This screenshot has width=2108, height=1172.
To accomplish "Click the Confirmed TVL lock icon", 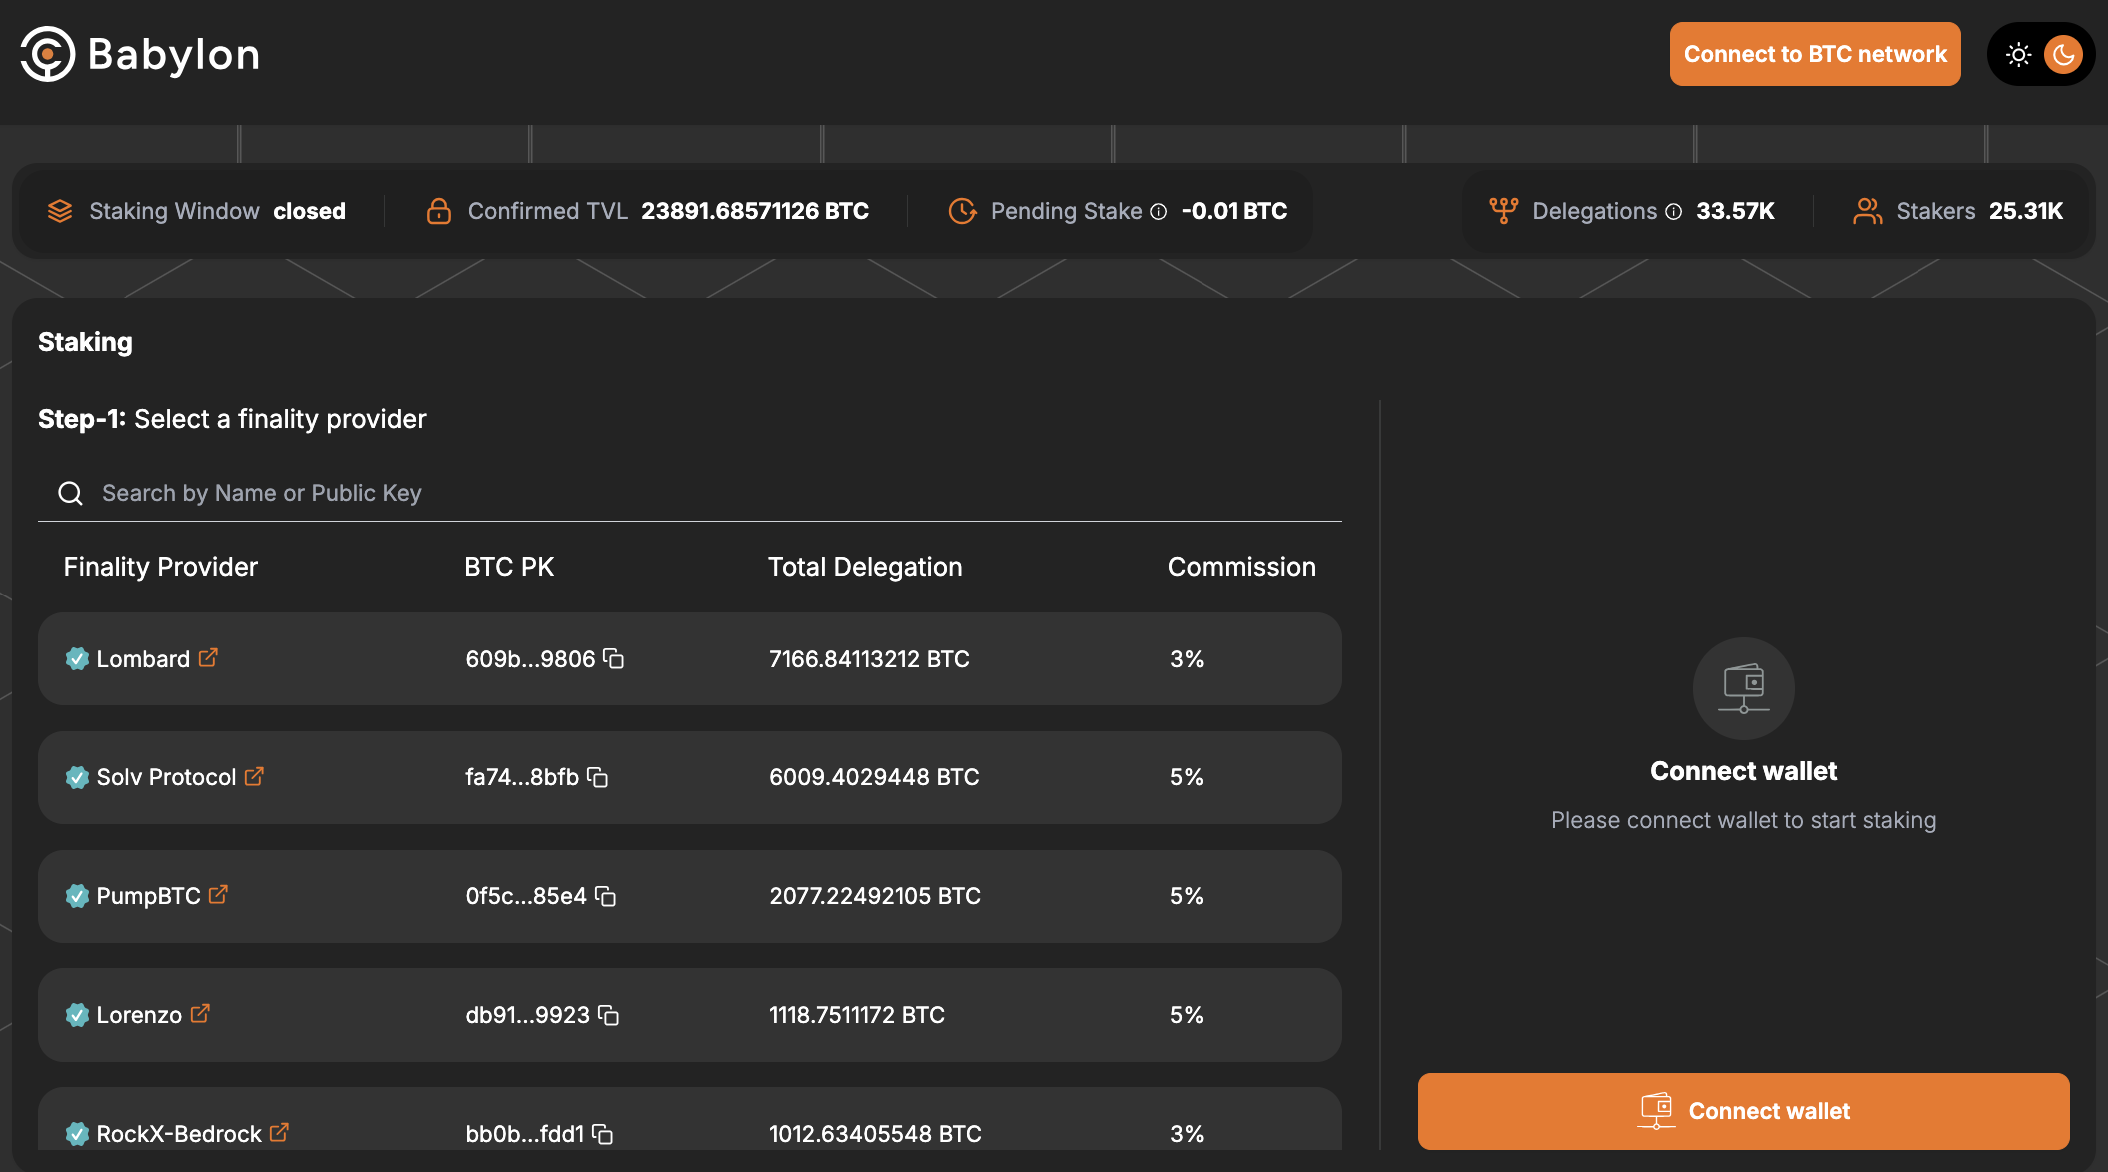I will point(439,211).
